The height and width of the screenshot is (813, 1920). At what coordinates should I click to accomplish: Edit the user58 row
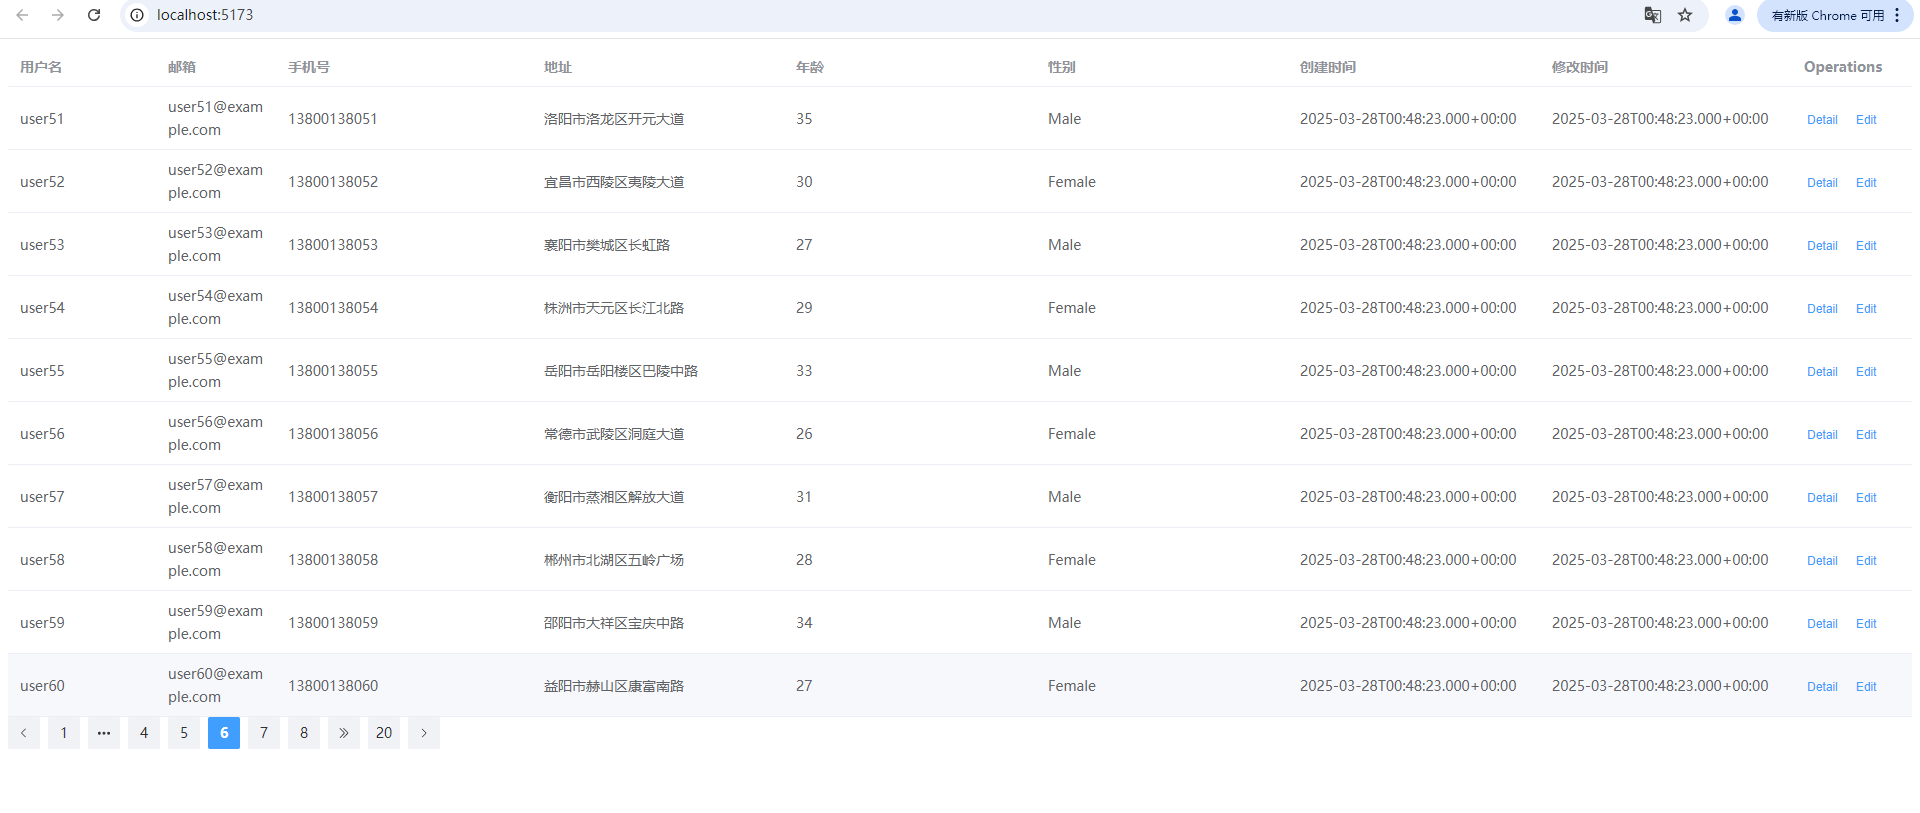pyautogui.click(x=1866, y=561)
